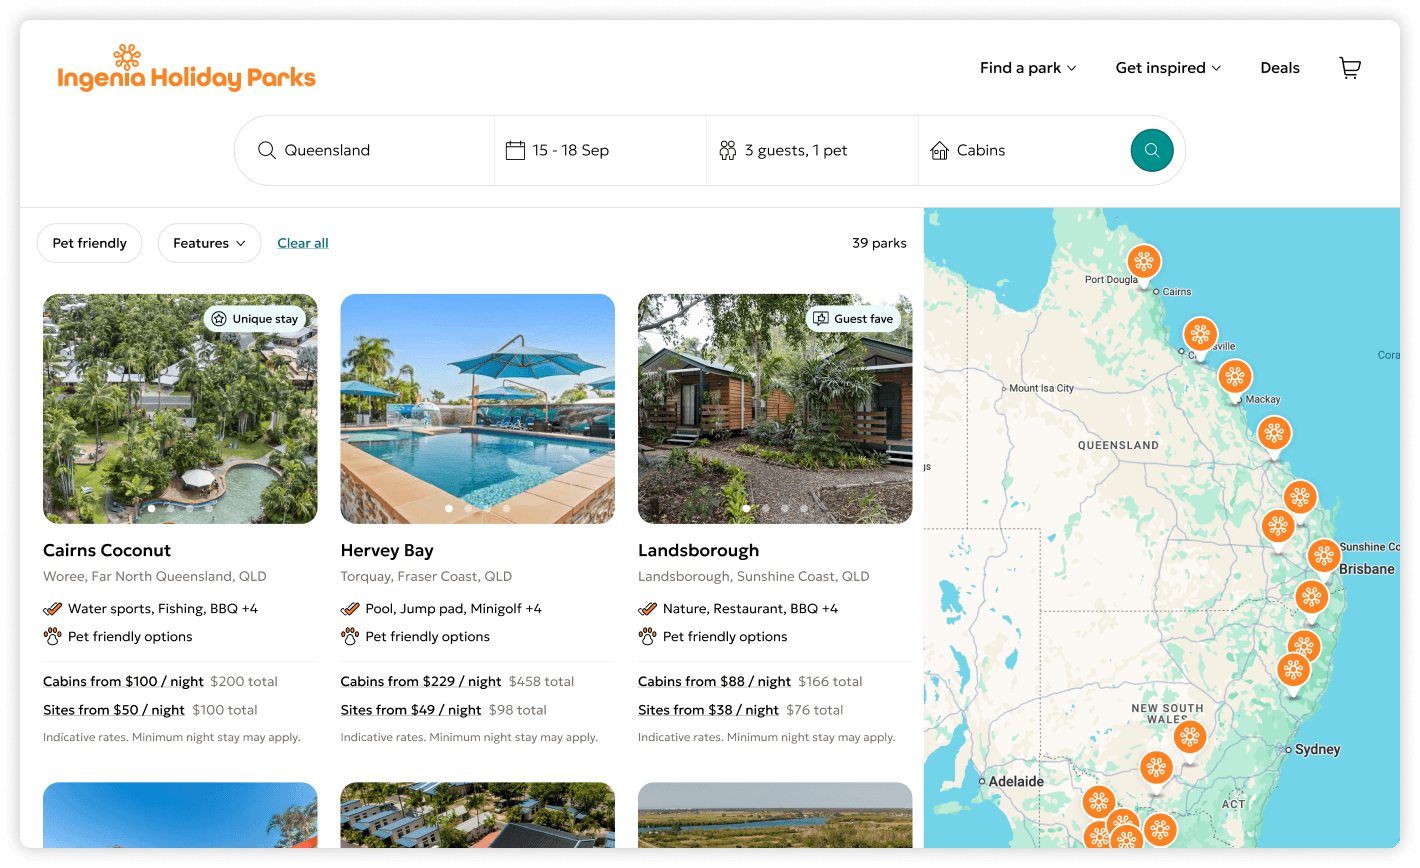Click the Clear all link

pyautogui.click(x=303, y=243)
